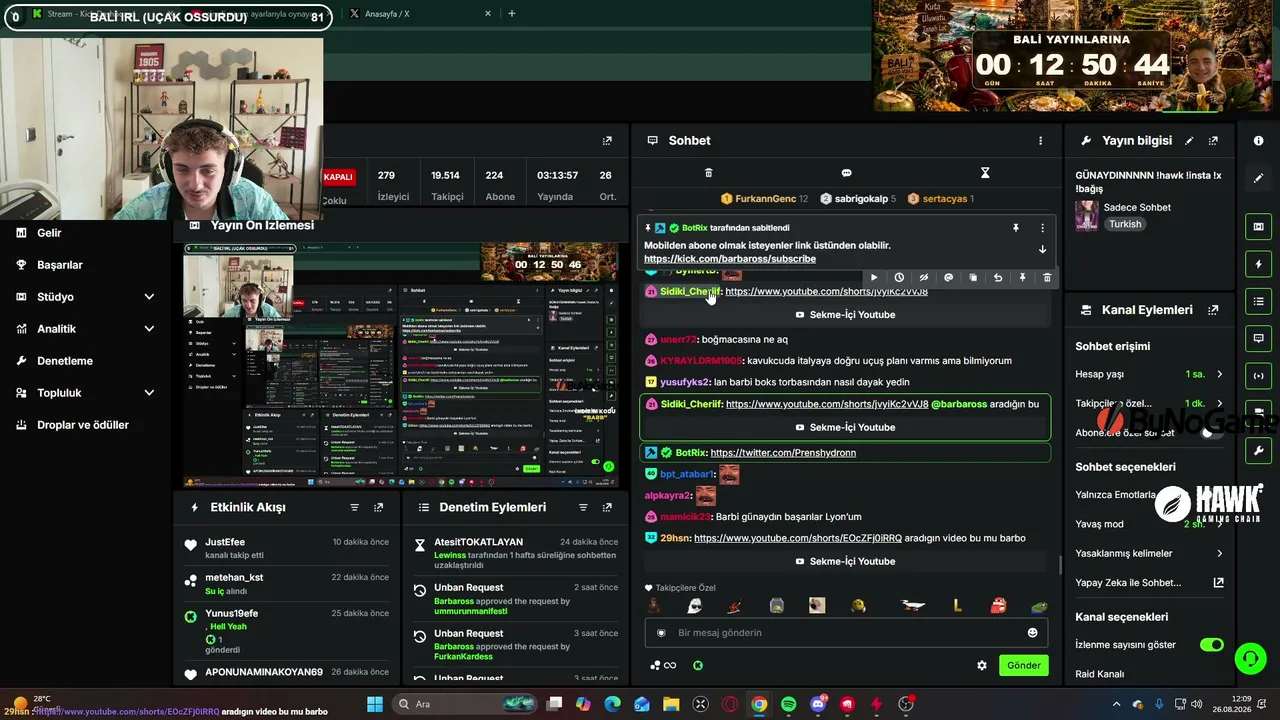Click the Turkish language tag
This screenshot has width=1280, height=720.
[x=1125, y=224]
